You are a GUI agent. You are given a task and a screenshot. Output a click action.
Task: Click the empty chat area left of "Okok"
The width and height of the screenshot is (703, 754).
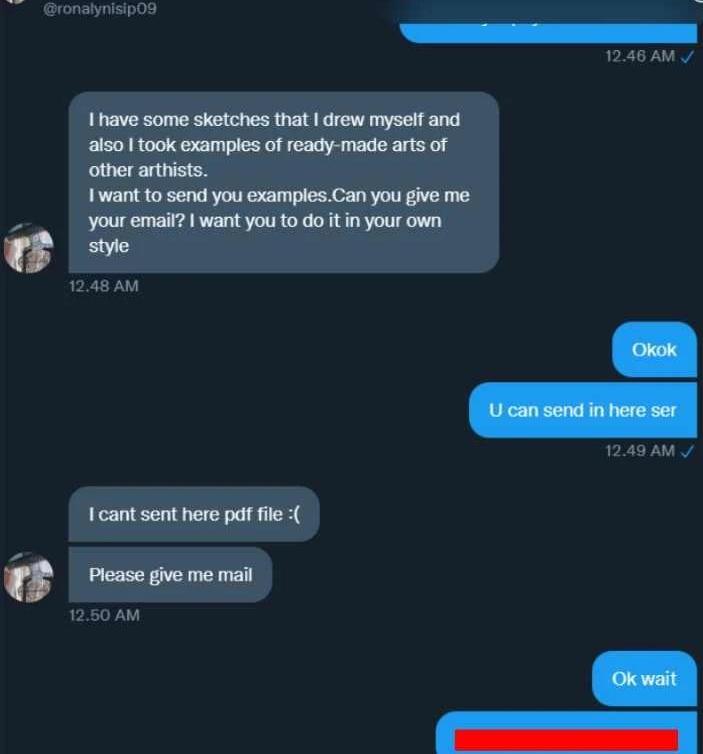tap(300, 350)
